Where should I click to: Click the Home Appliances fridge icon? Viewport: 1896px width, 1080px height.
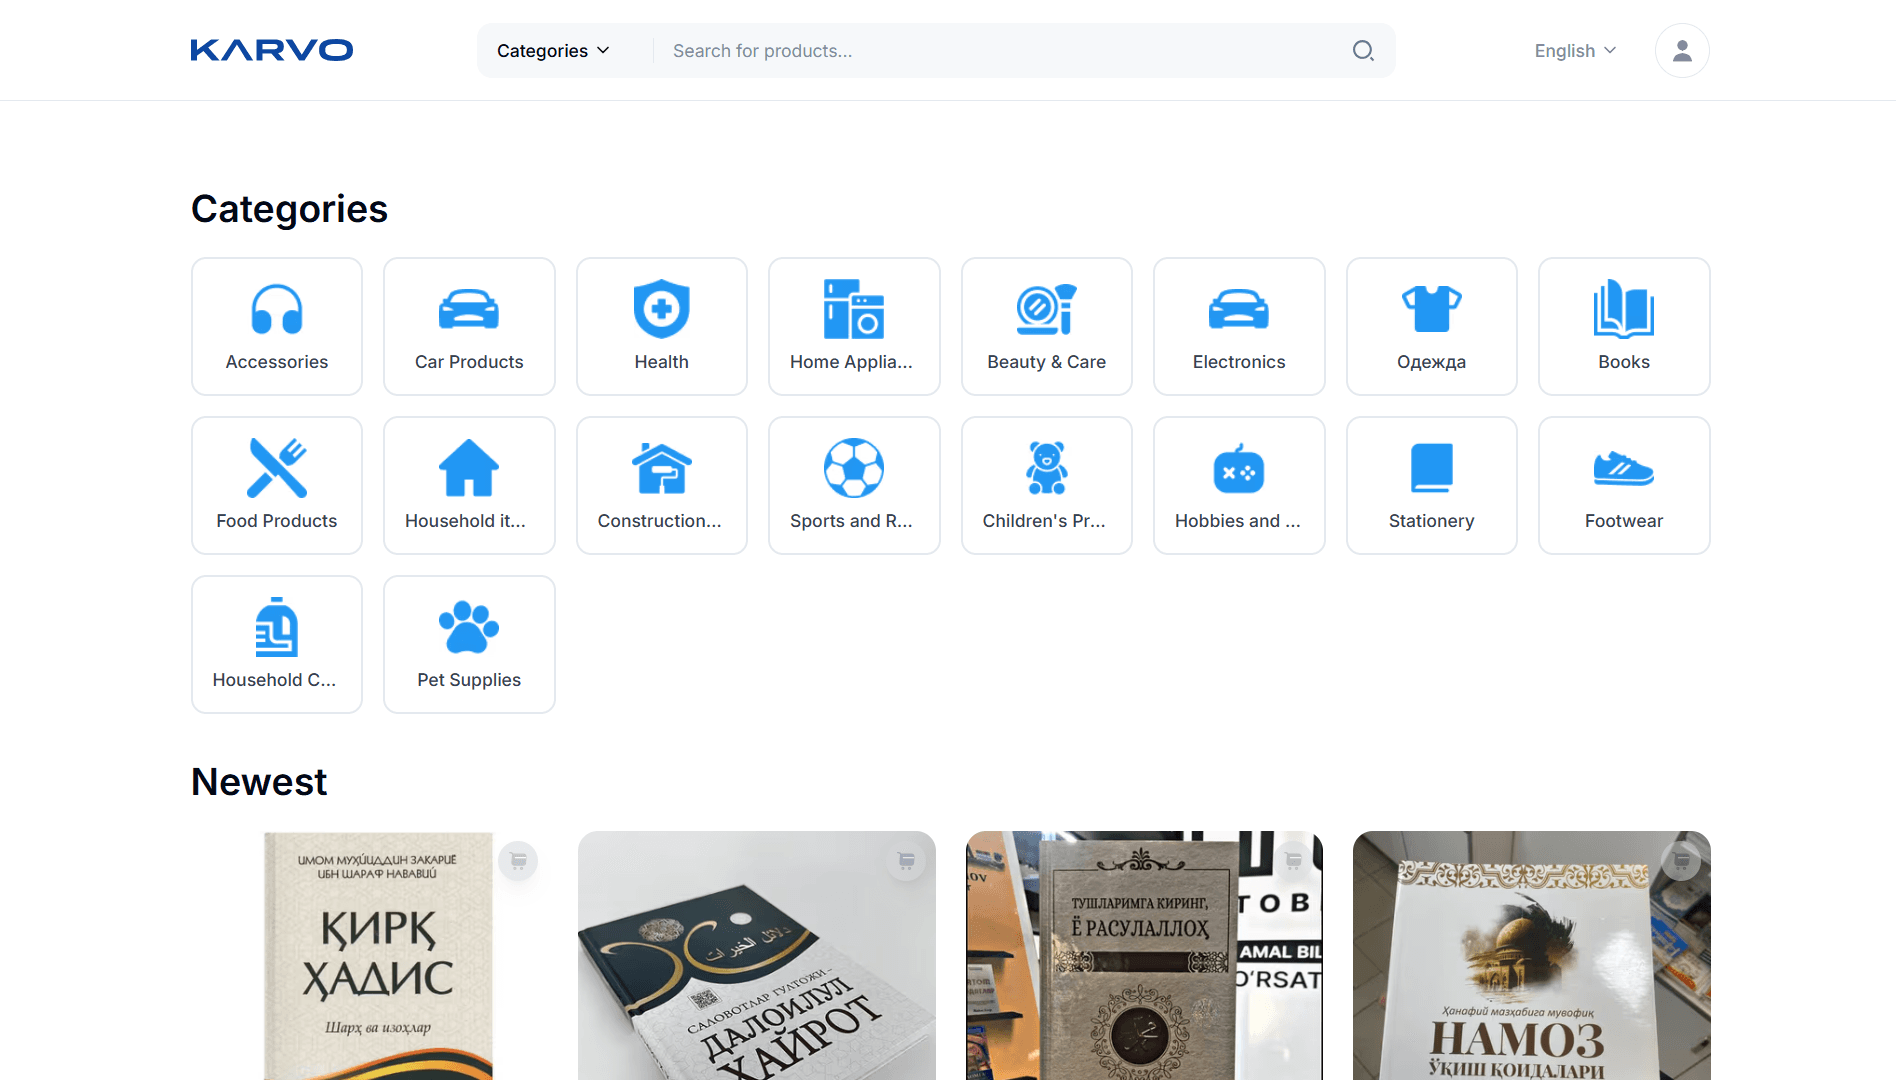[854, 309]
